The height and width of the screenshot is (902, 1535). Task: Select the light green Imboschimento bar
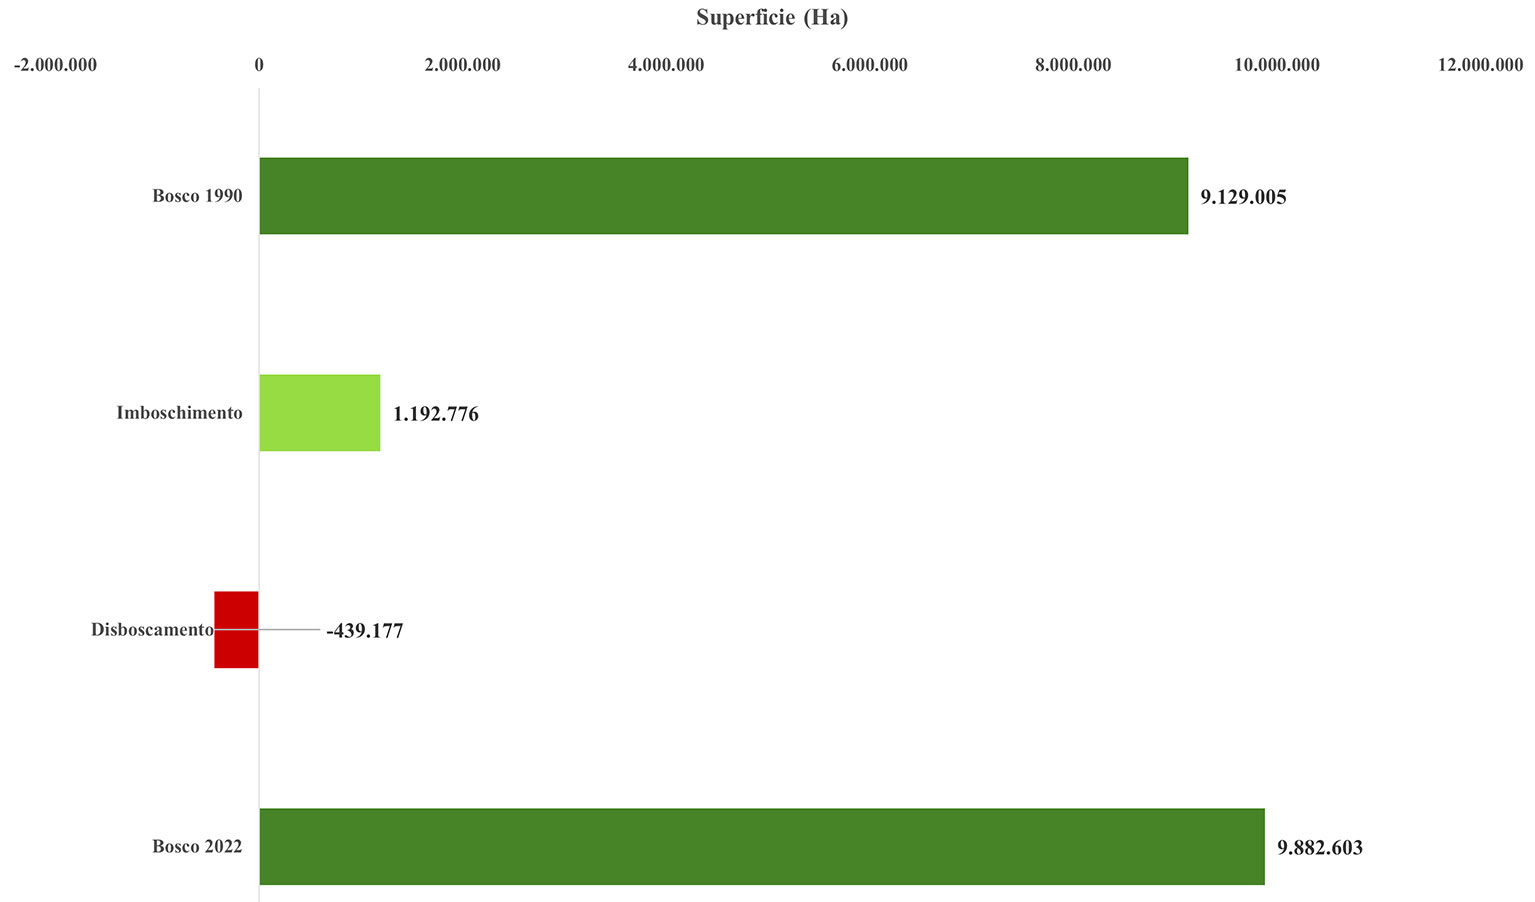(x=319, y=413)
